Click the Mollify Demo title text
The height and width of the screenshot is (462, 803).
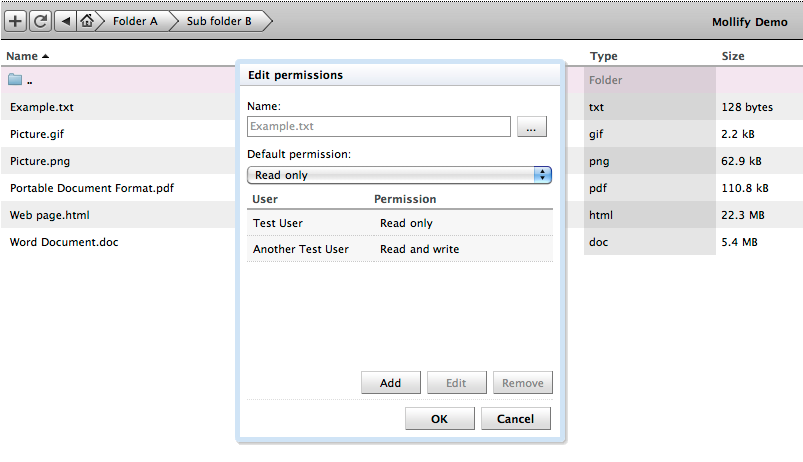point(750,22)
